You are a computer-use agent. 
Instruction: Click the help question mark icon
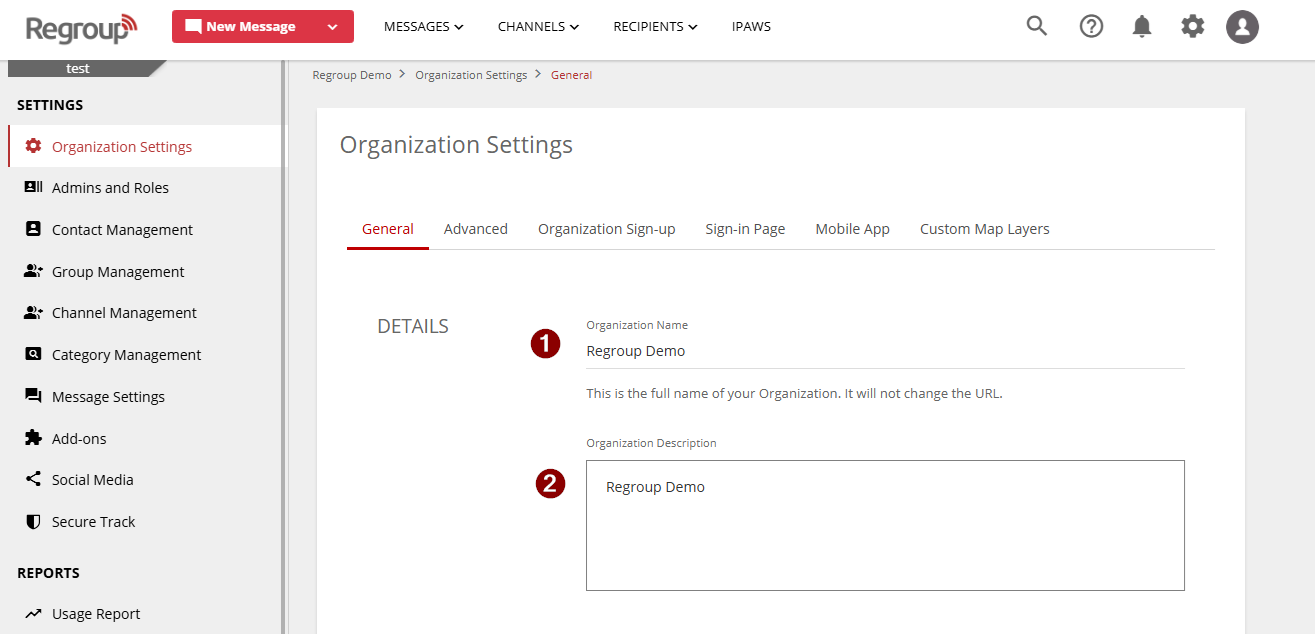(1091, 27)
